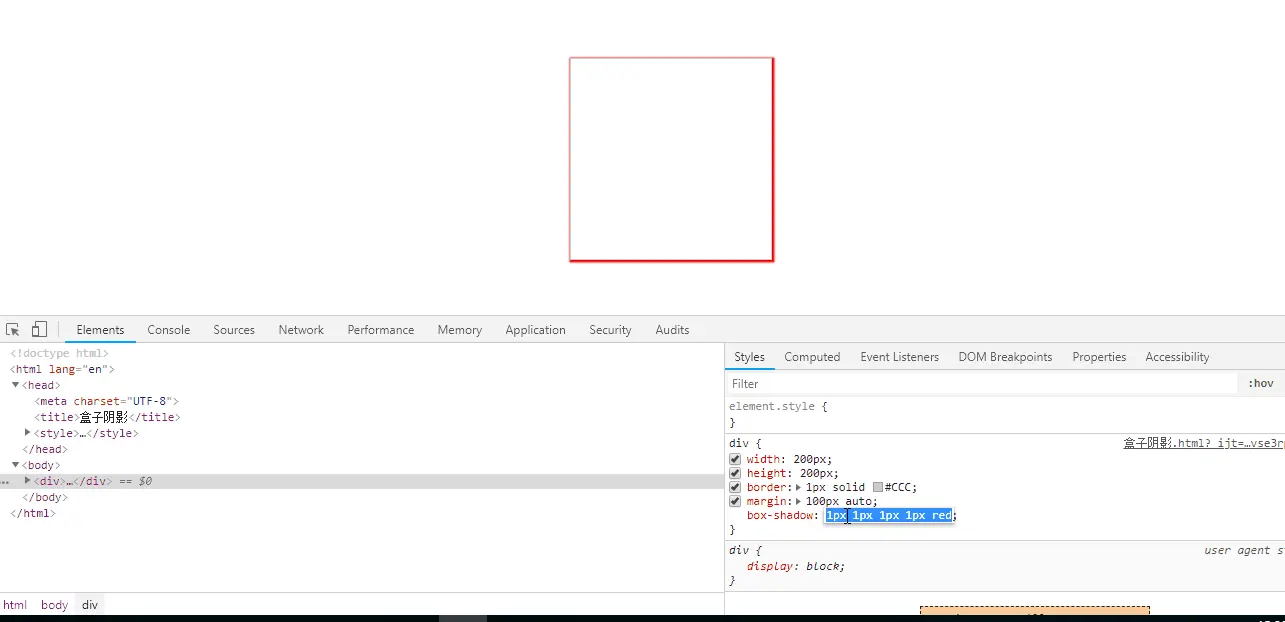Collapse the body node in DOM tree
1285x622 pixels.
(16, 465)
